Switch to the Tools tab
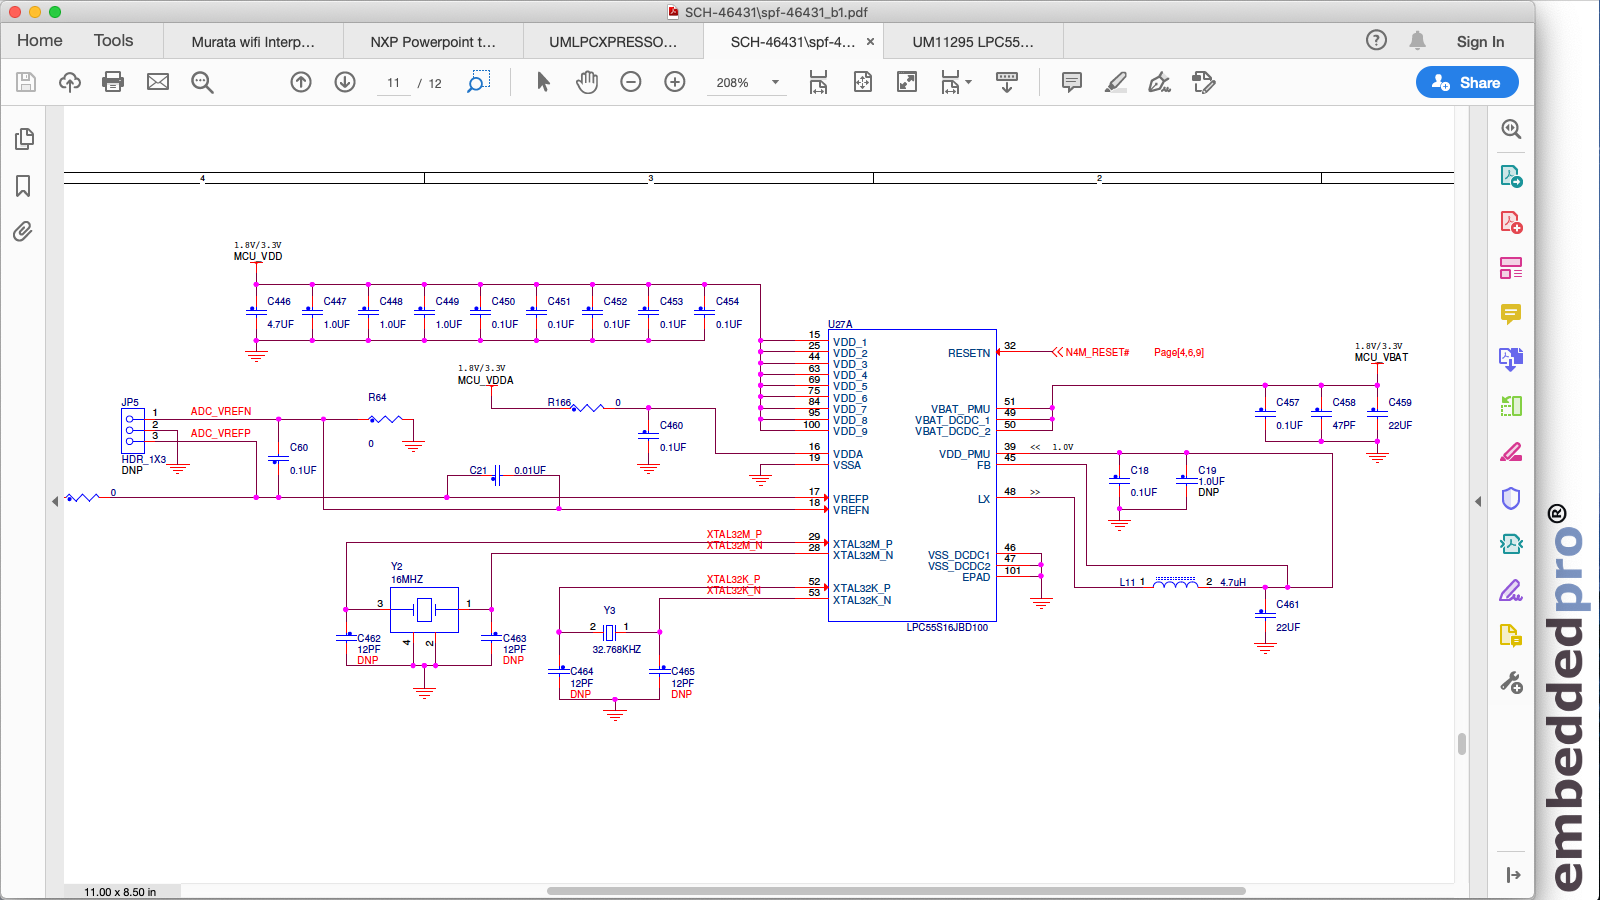The height and width of the screenshot is (900, 1600). [x=113, y=41]
